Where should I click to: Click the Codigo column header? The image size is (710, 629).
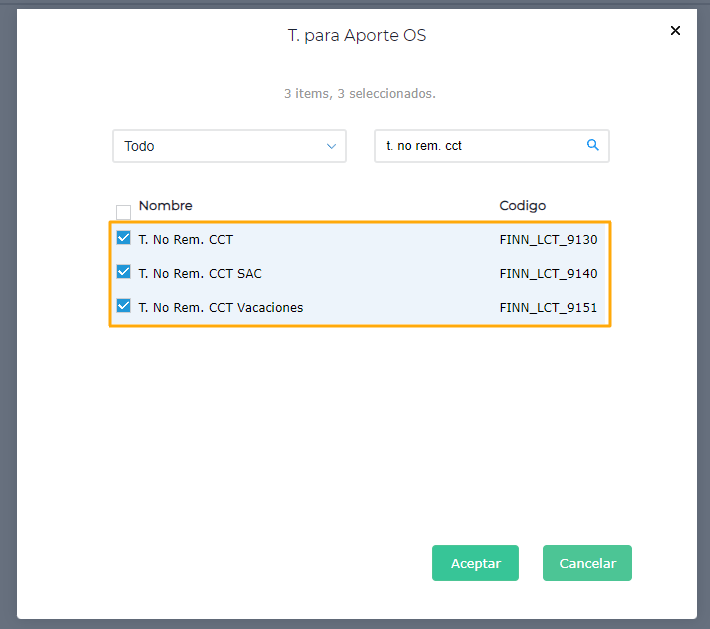pos(523,206)
